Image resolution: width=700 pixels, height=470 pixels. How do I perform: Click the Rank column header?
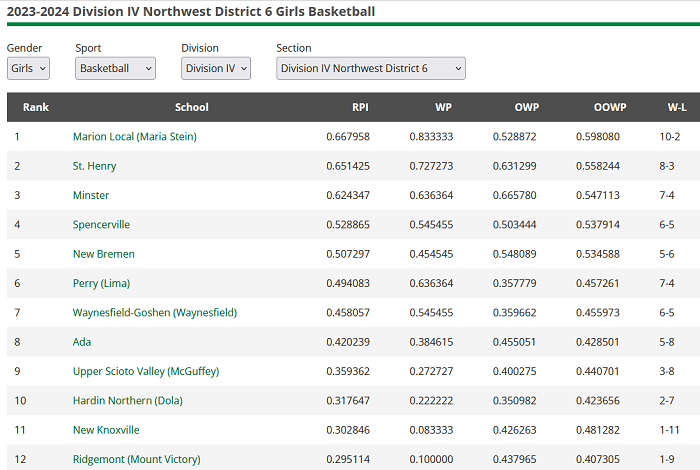pos(36,107)
